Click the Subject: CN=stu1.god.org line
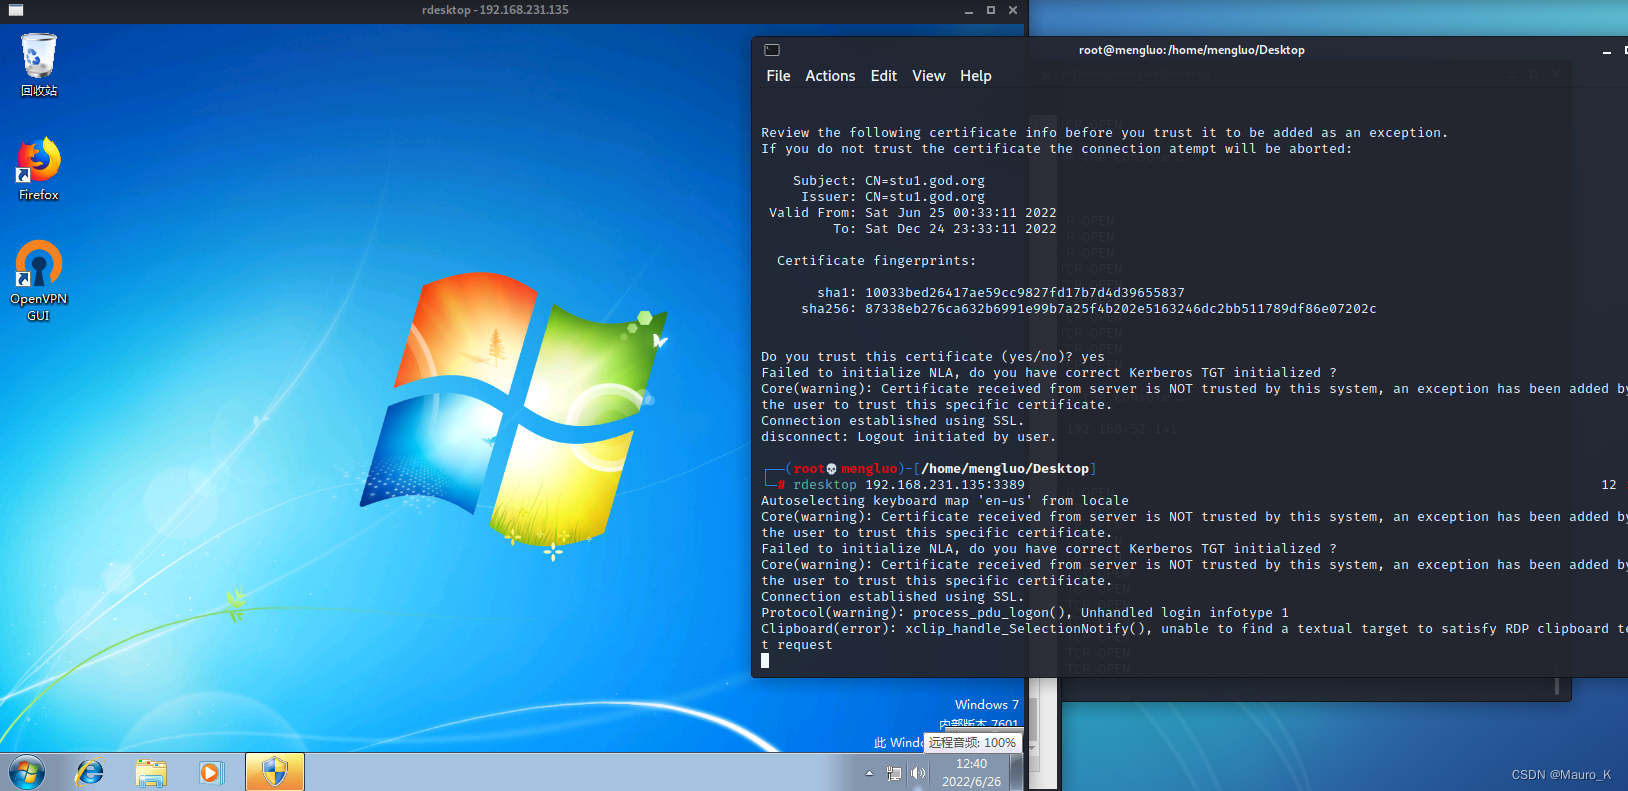 889,181
